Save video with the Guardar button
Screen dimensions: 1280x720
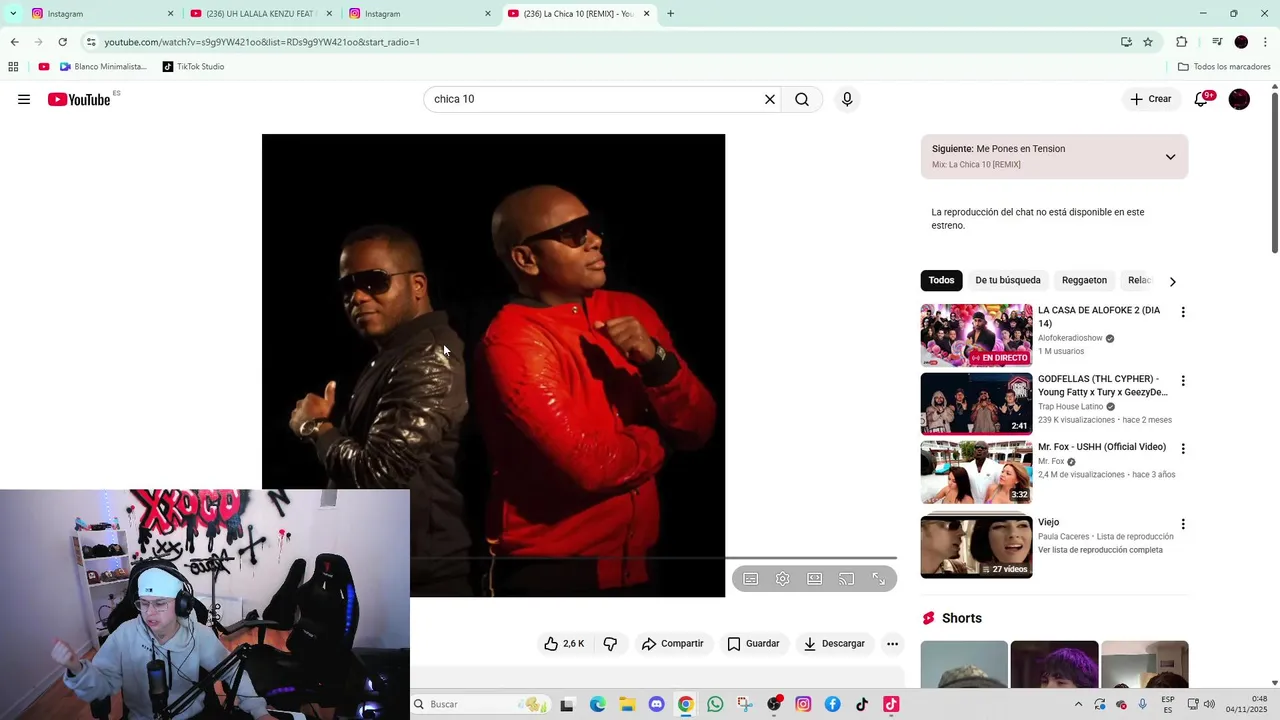point(753,644)
